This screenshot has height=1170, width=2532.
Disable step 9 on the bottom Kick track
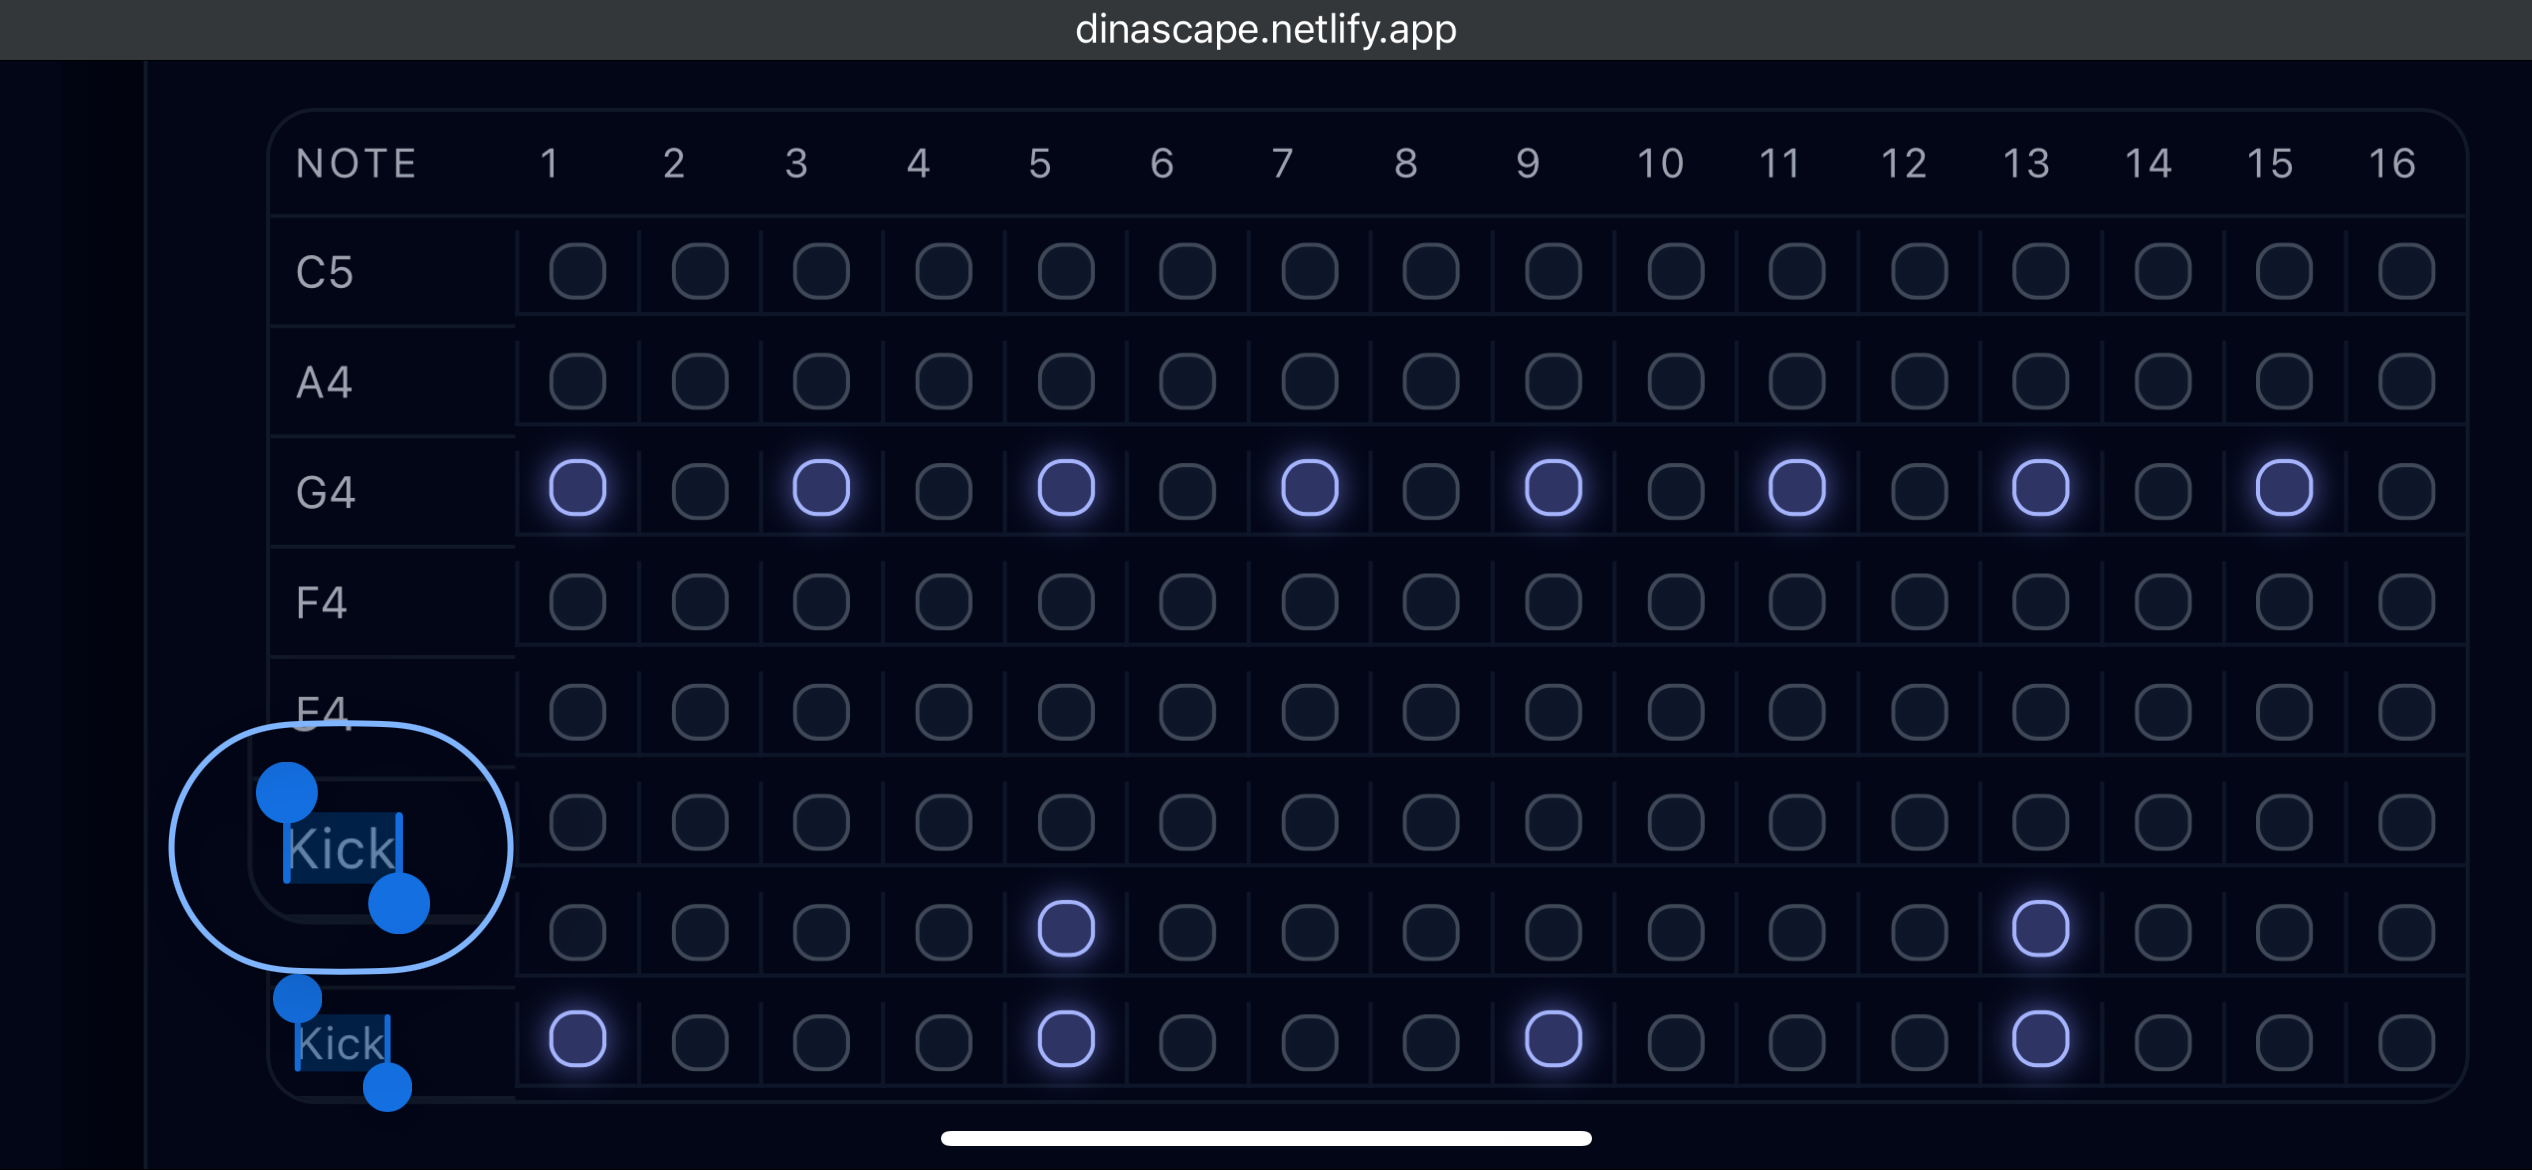coord(1552,1040)
